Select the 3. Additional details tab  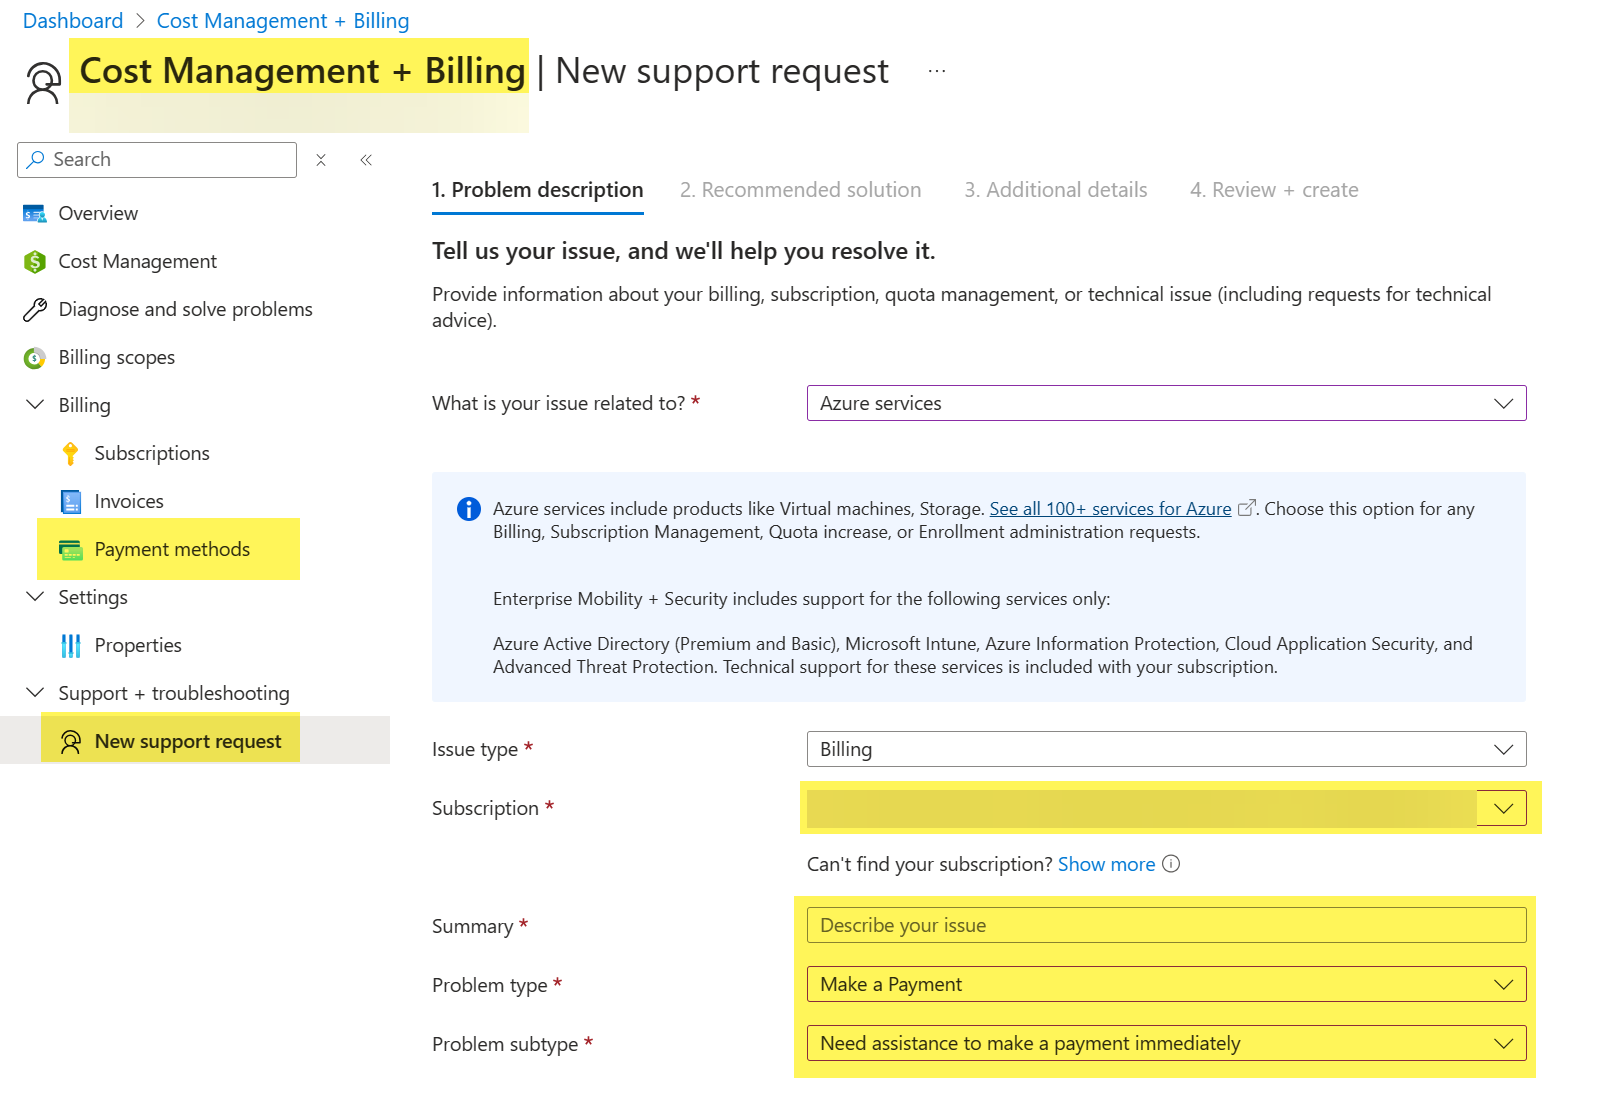1056,190
